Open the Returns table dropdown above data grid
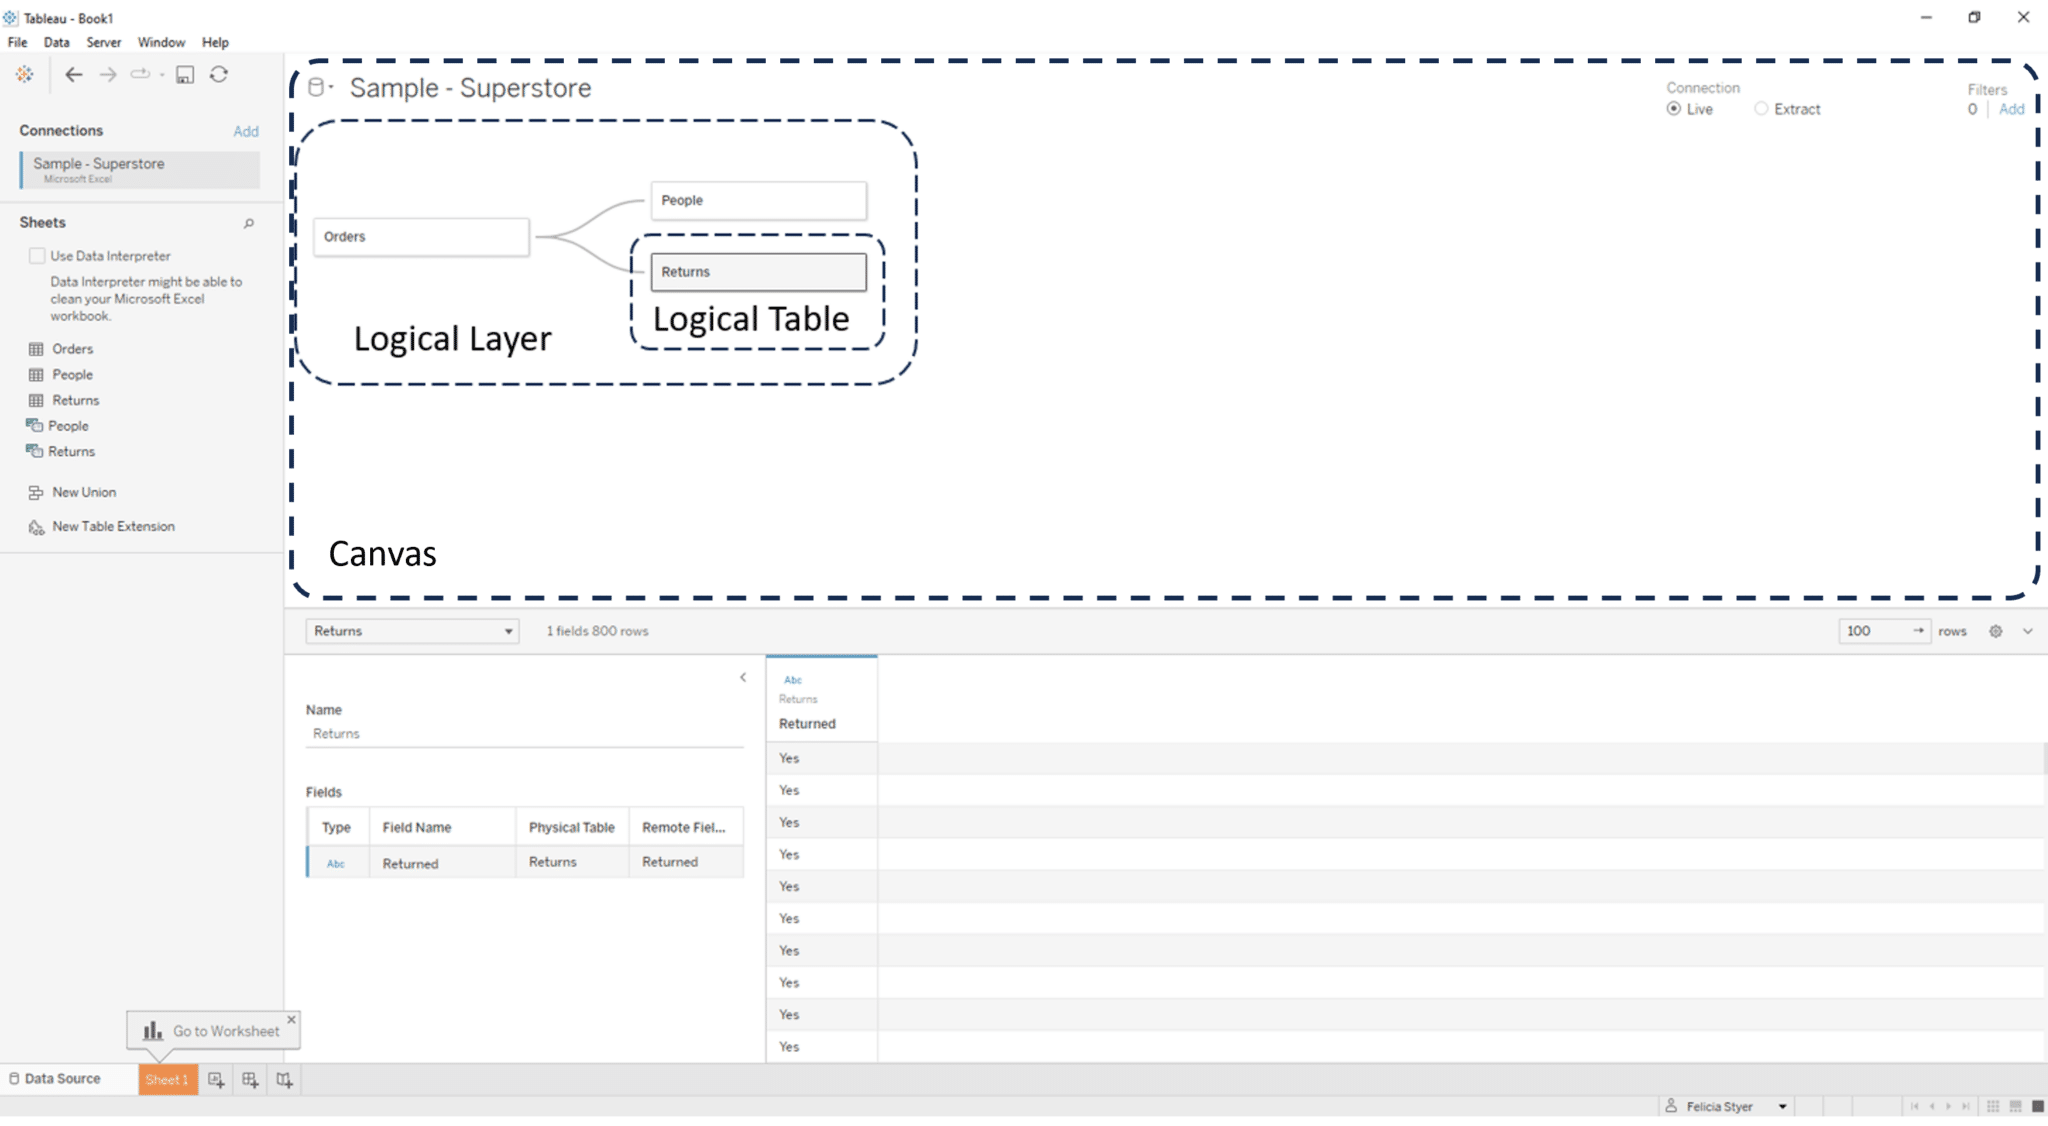This screenshot has width=2048, height=1126. 510,631
